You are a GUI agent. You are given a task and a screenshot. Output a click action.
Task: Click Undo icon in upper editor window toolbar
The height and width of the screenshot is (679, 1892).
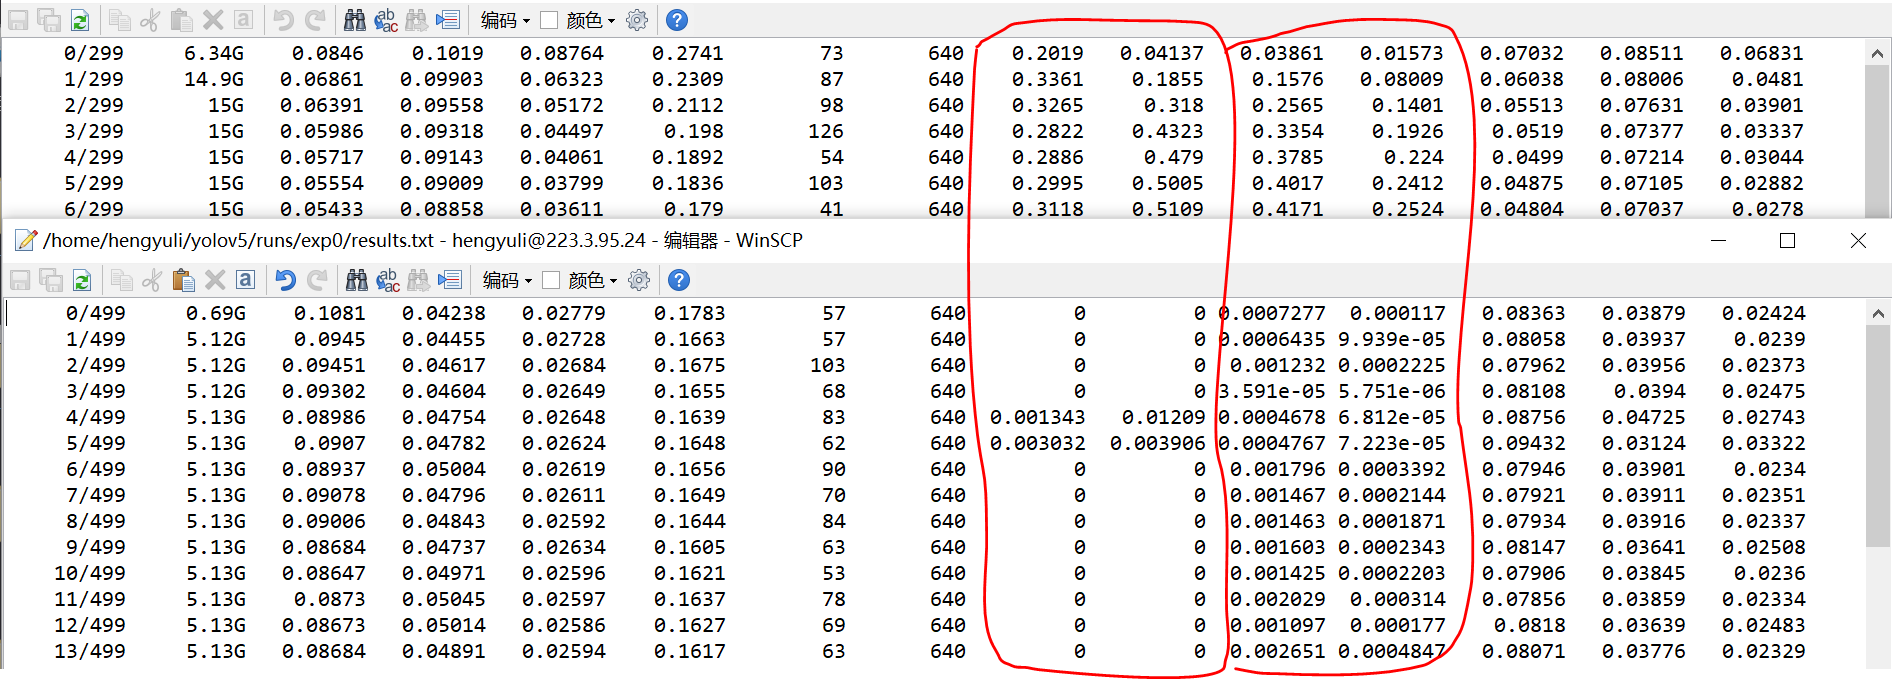point(284,20)
